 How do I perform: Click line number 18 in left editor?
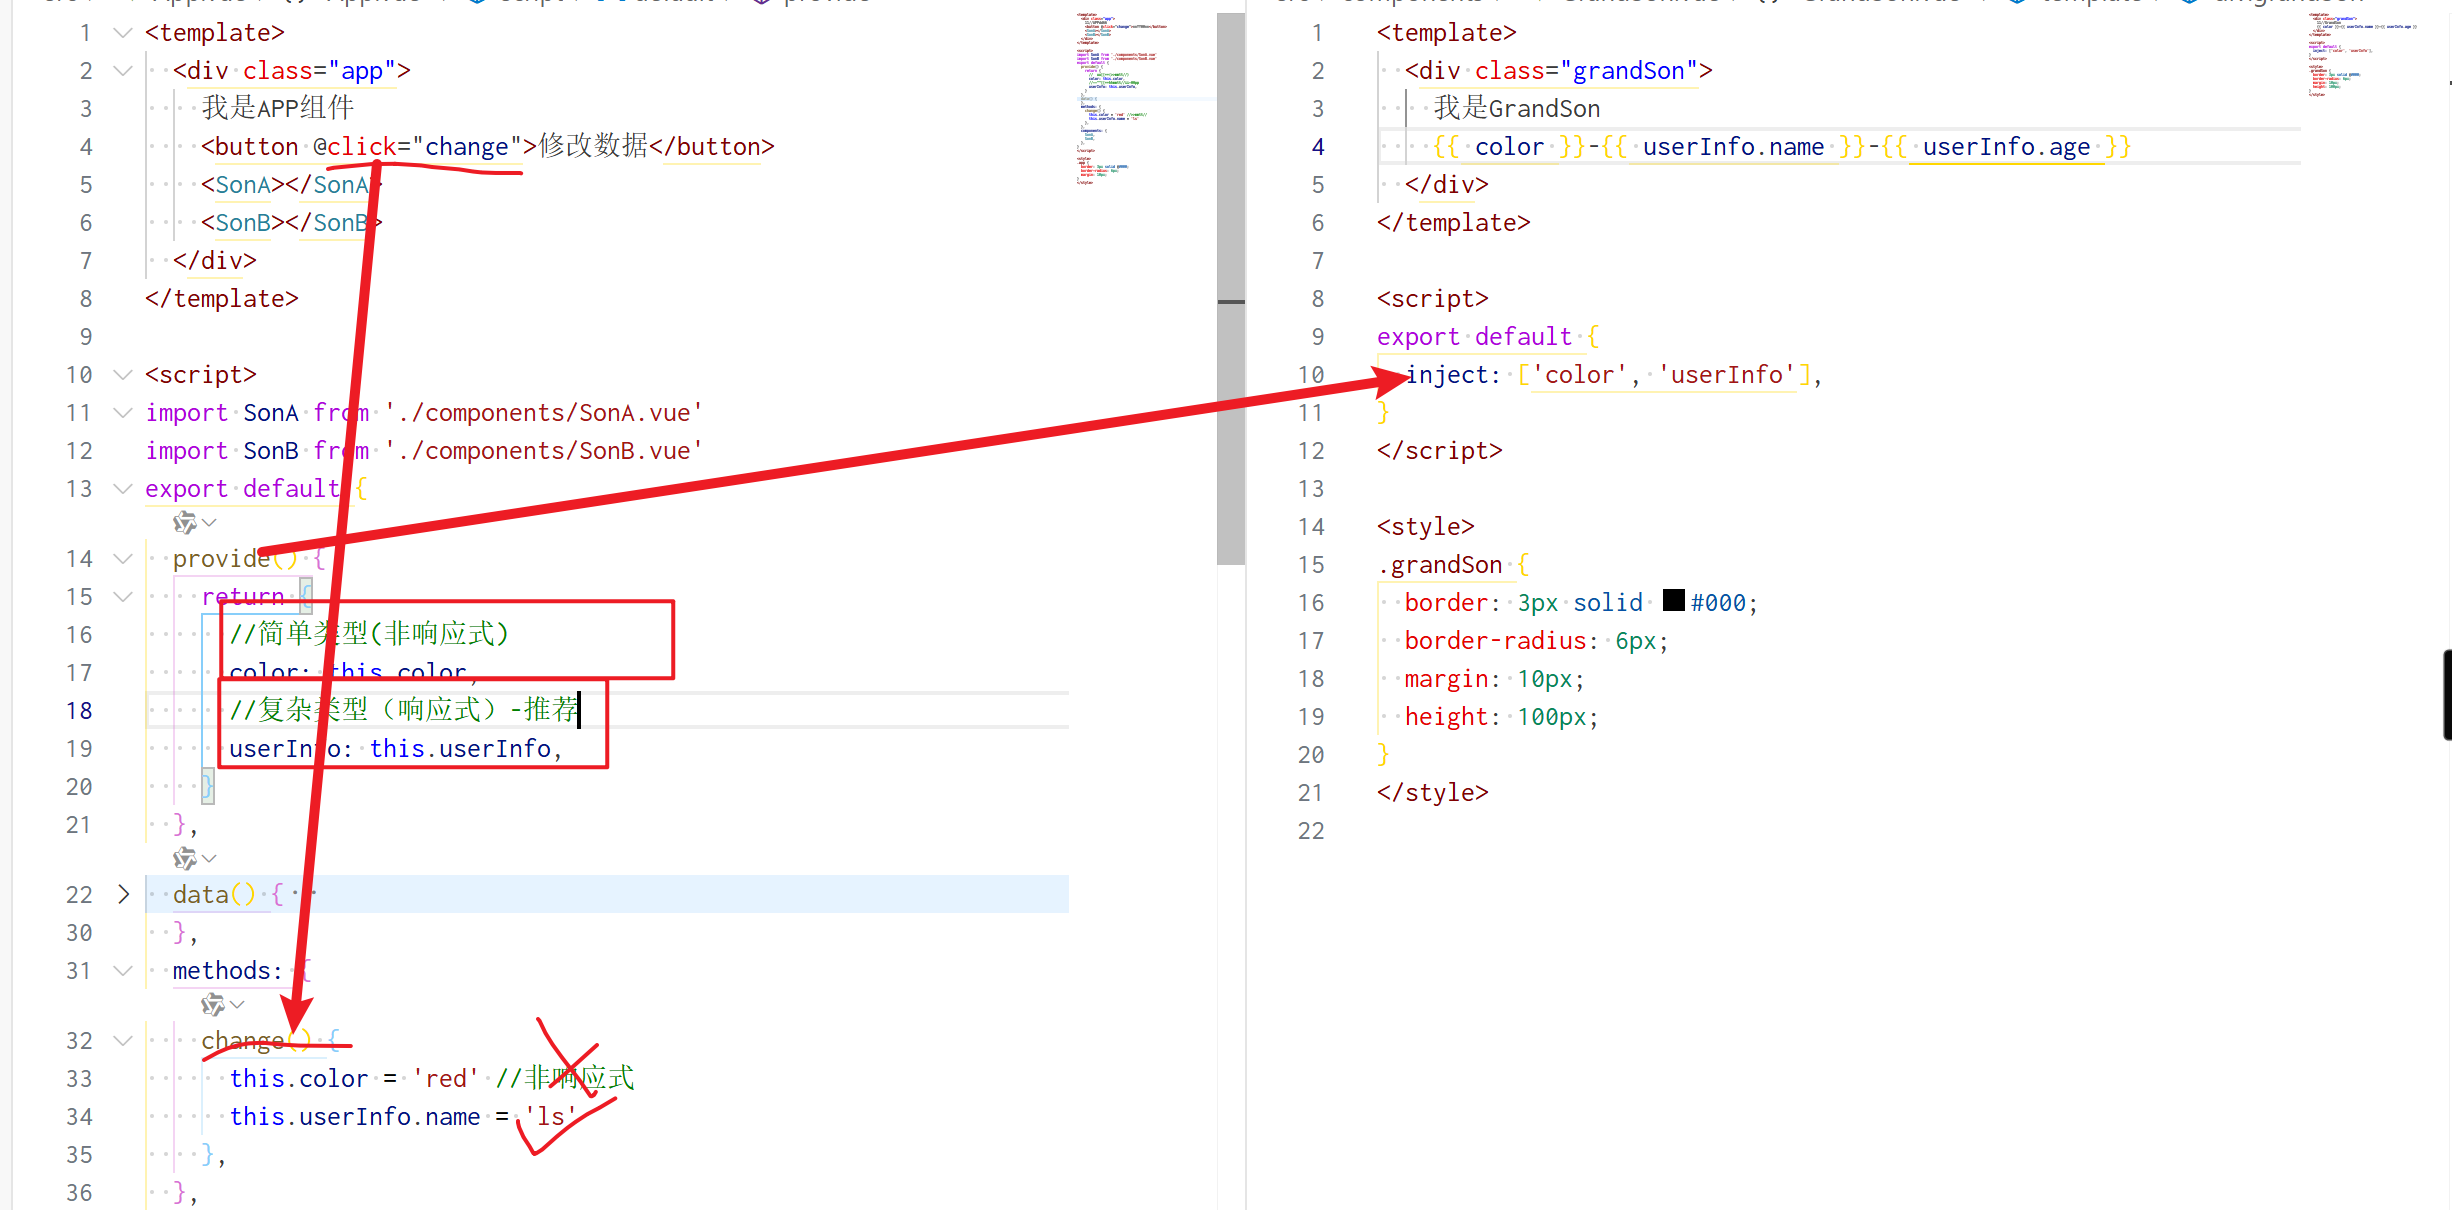point(79,711)
